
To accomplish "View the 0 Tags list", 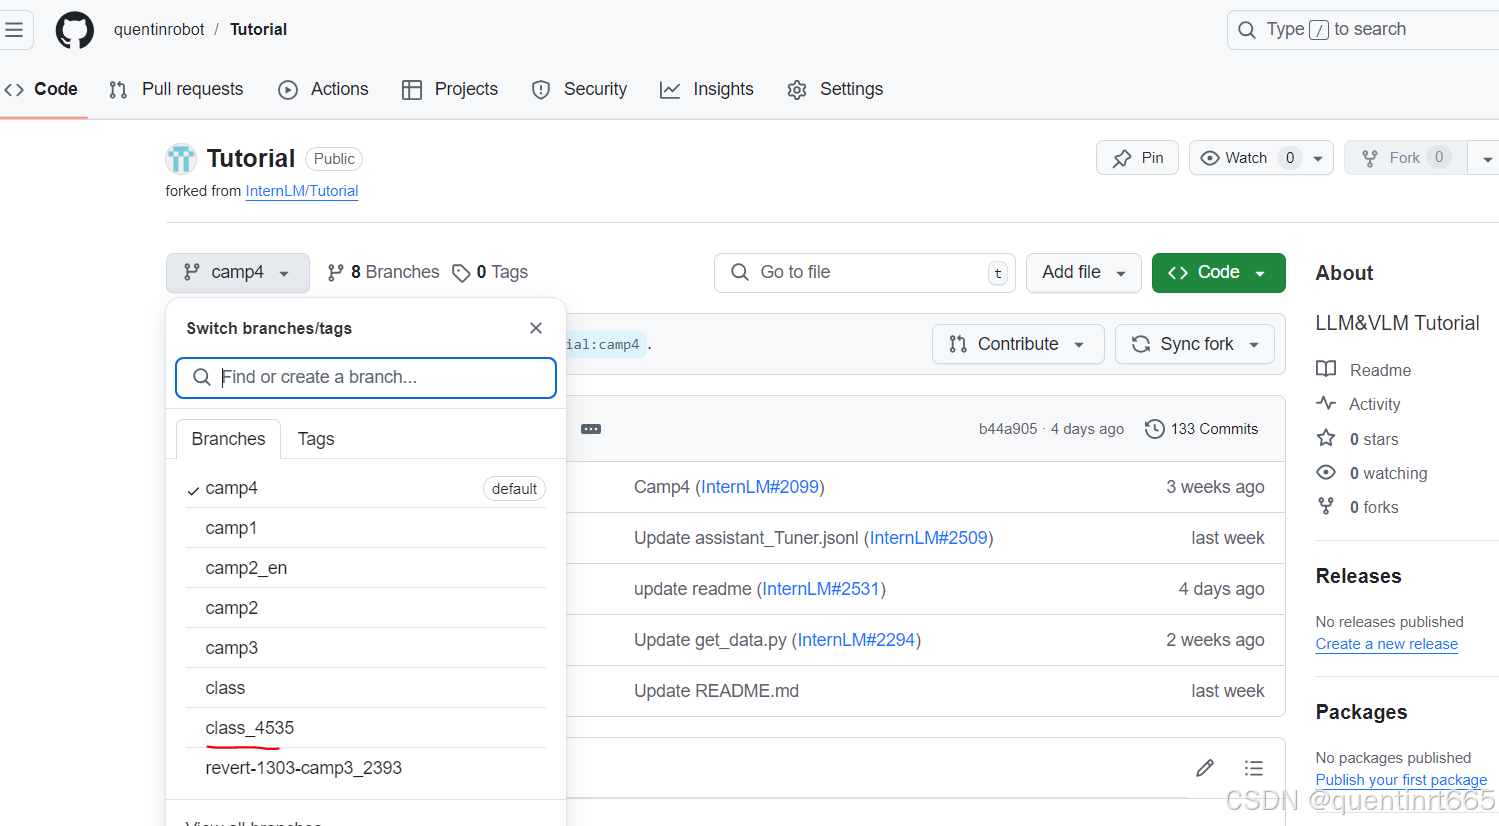I will tap(490, 272).
